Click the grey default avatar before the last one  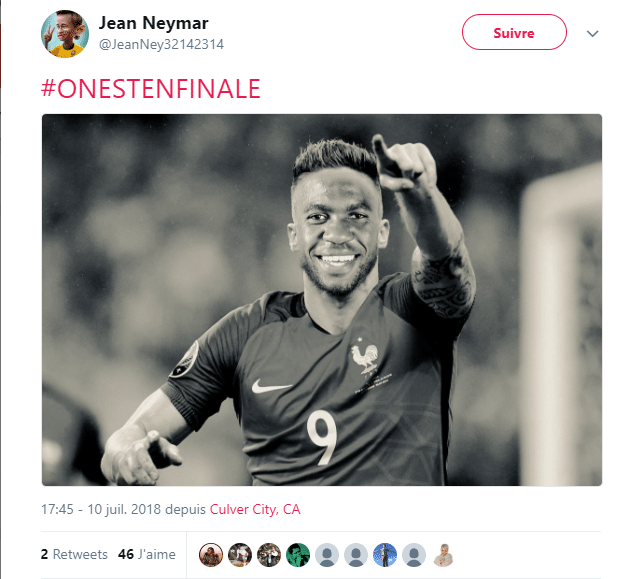(x=414, y=554)
